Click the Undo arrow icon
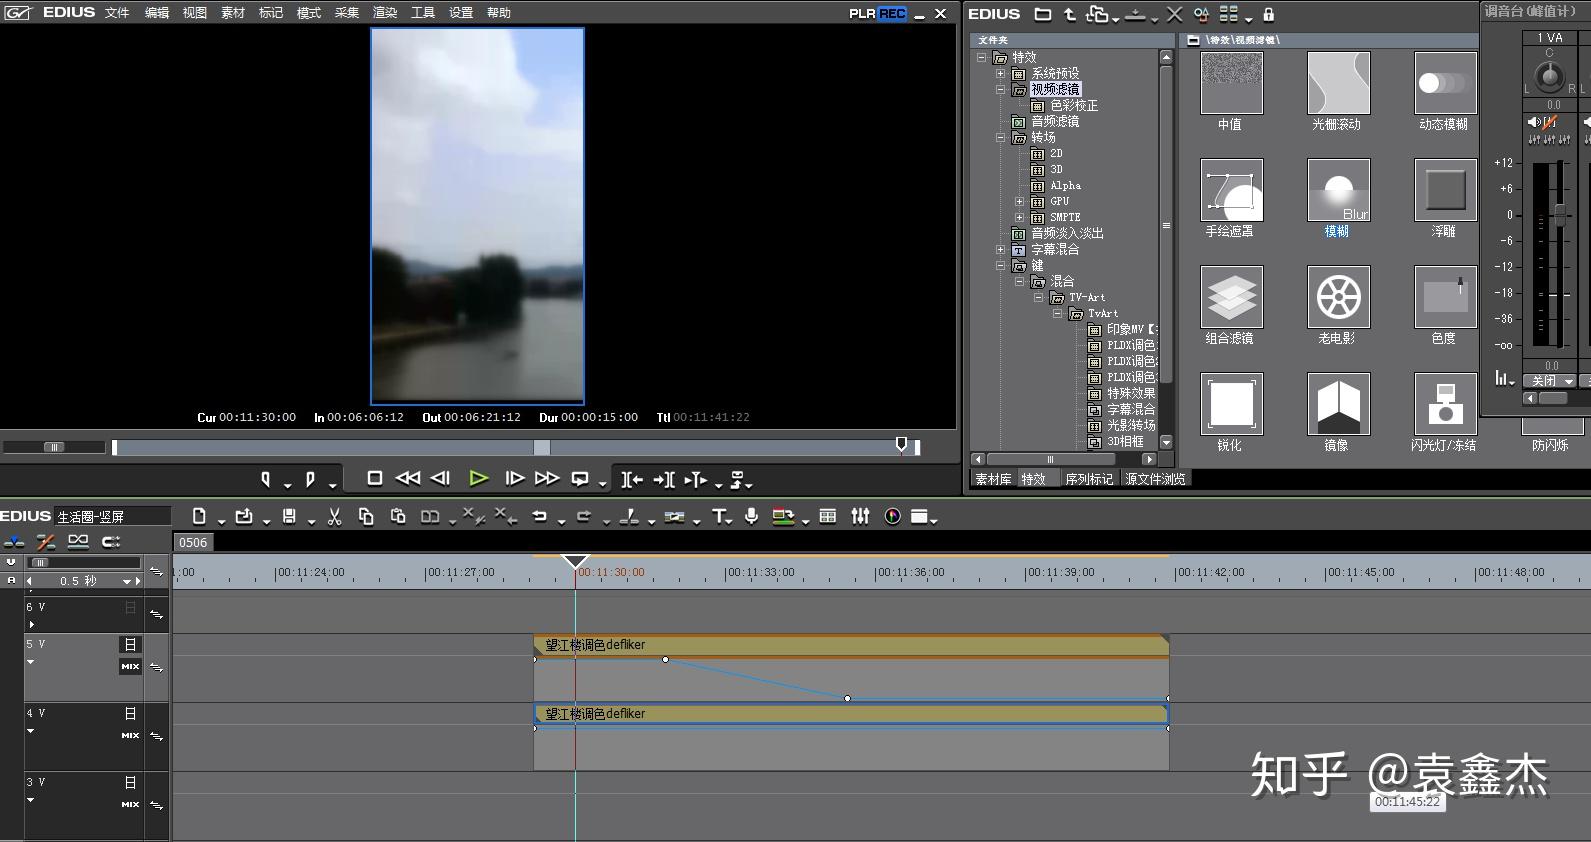The image size is (1591, 842). click(x=540, y=516)
